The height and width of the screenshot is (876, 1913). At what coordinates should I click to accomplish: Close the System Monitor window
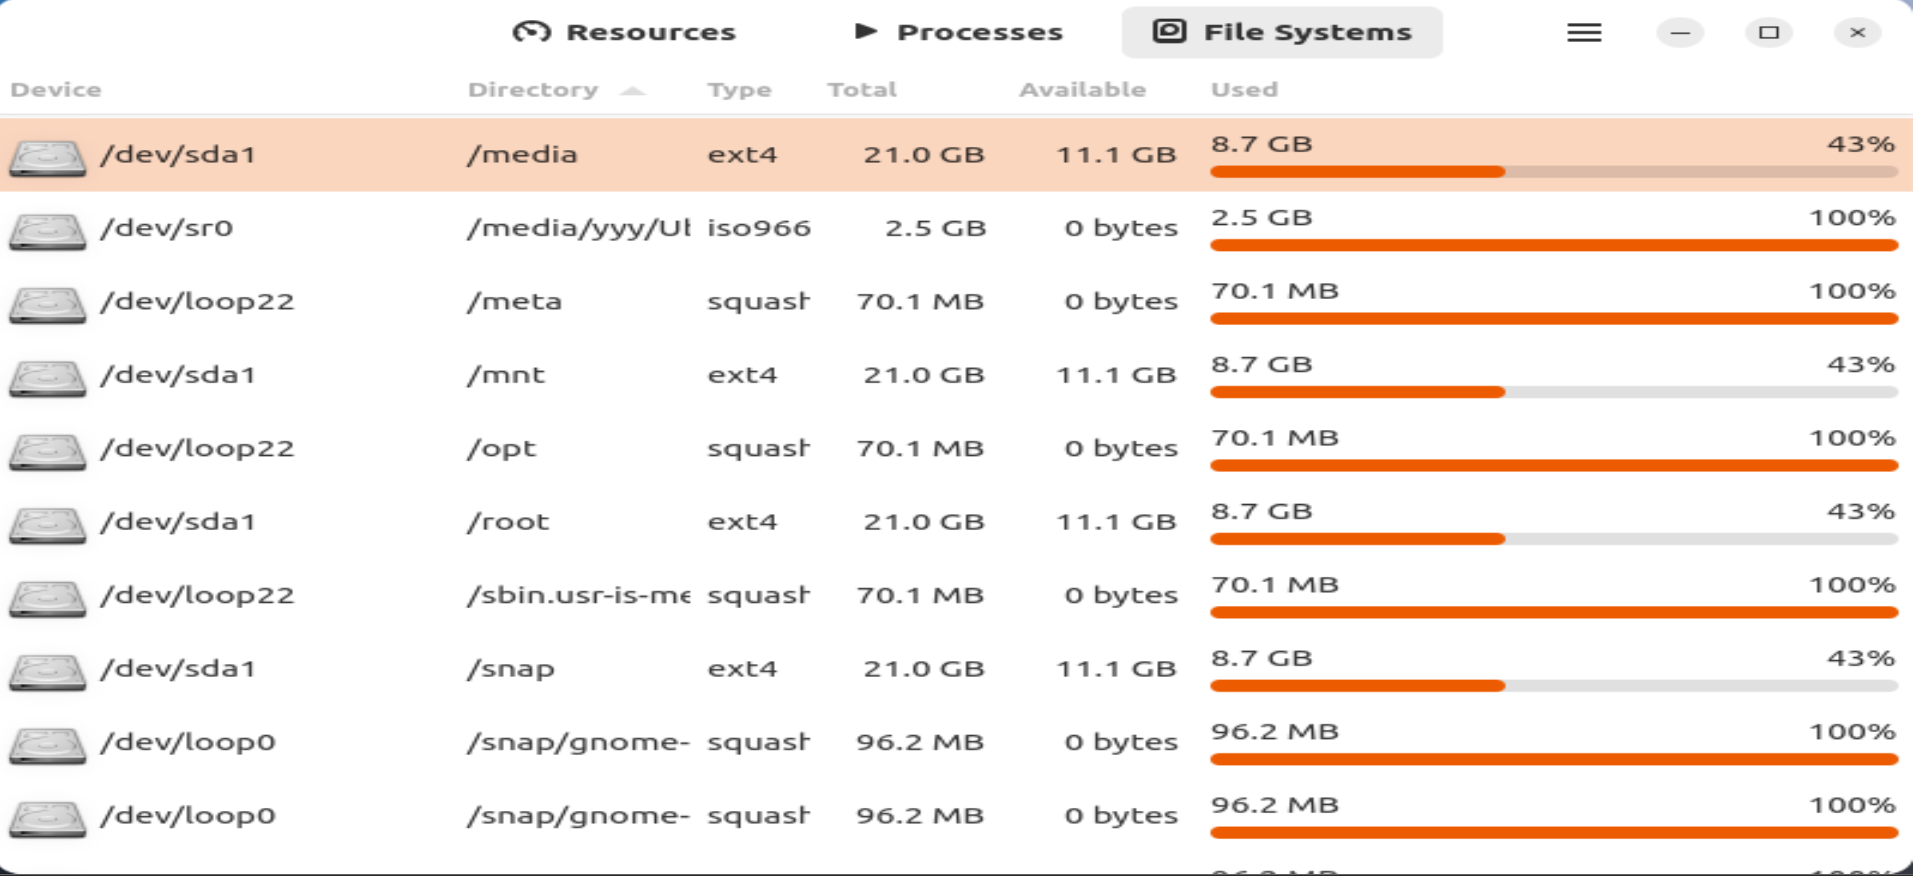(1858, 33)
